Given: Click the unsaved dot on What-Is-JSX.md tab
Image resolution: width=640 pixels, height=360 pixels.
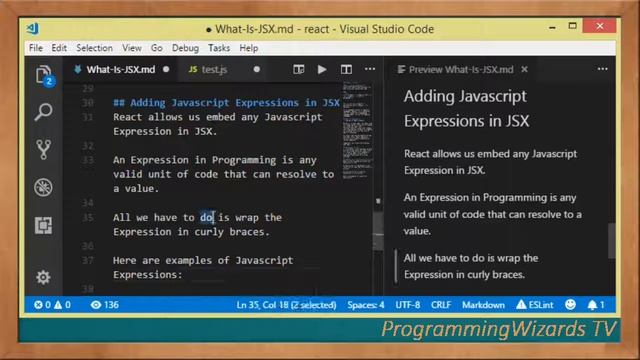Looking at the screenshot, I should (x=166, y=69).
